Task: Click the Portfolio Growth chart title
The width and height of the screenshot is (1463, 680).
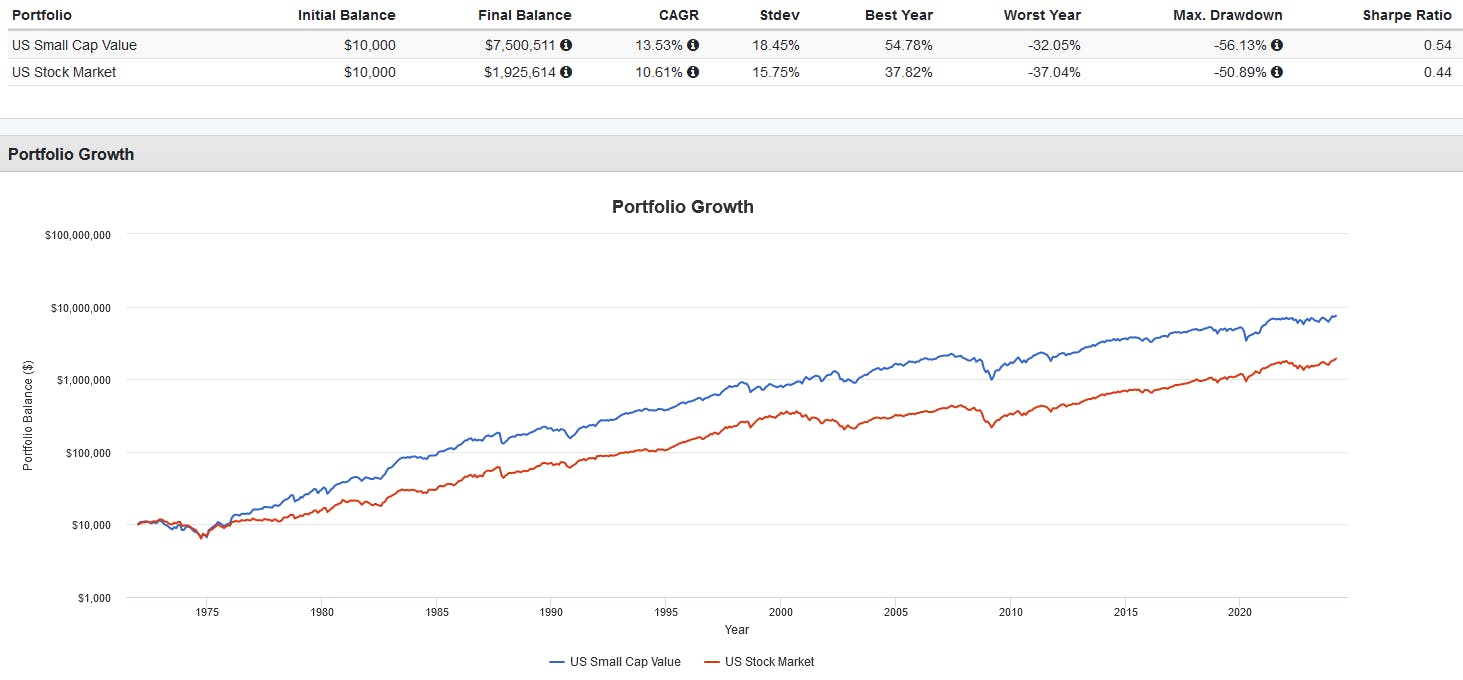Action: click(x=683, y=207)
